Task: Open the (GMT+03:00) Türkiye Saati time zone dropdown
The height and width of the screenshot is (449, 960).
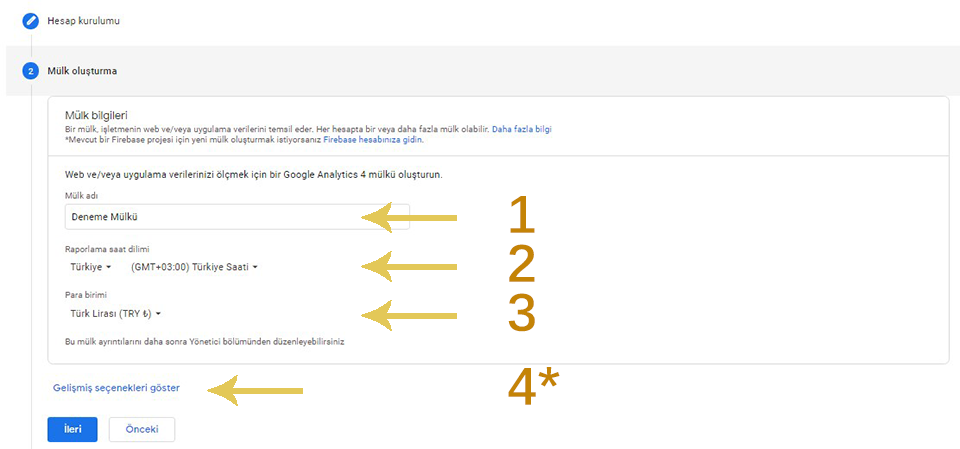Action: tap(195, 267)
